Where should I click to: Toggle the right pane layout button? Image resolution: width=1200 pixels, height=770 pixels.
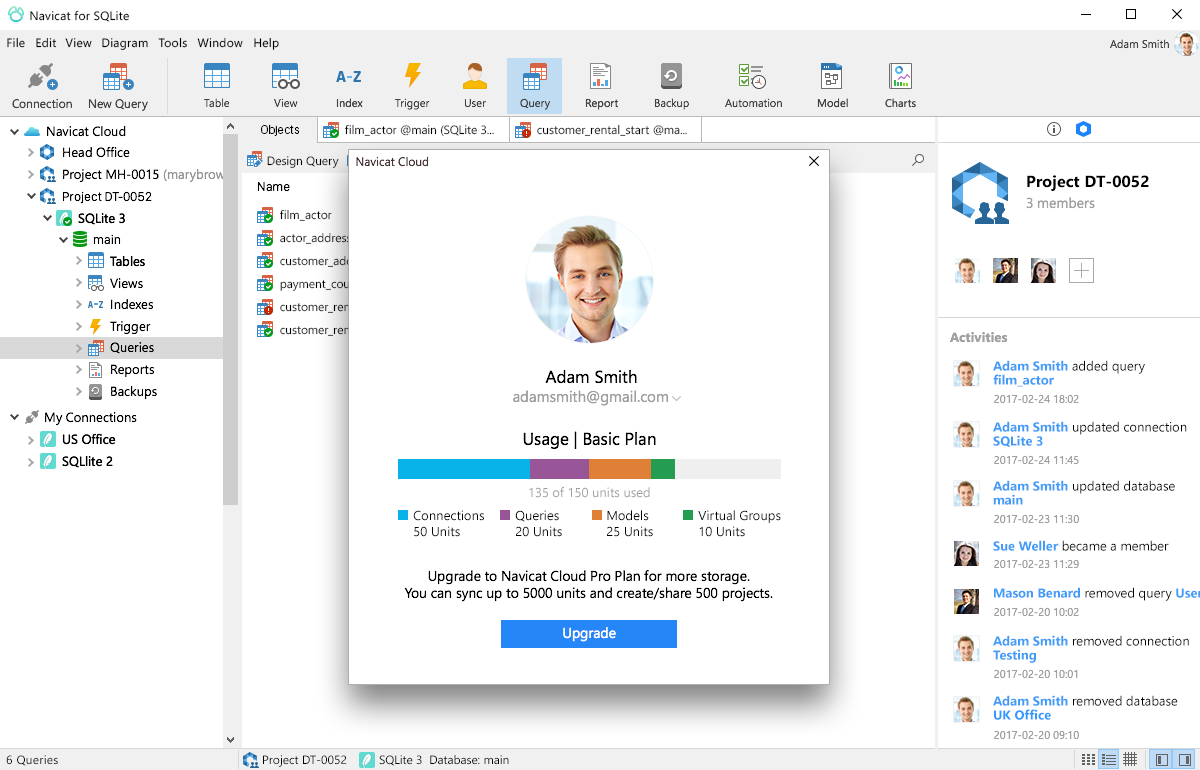click(x=1184, y=760)
